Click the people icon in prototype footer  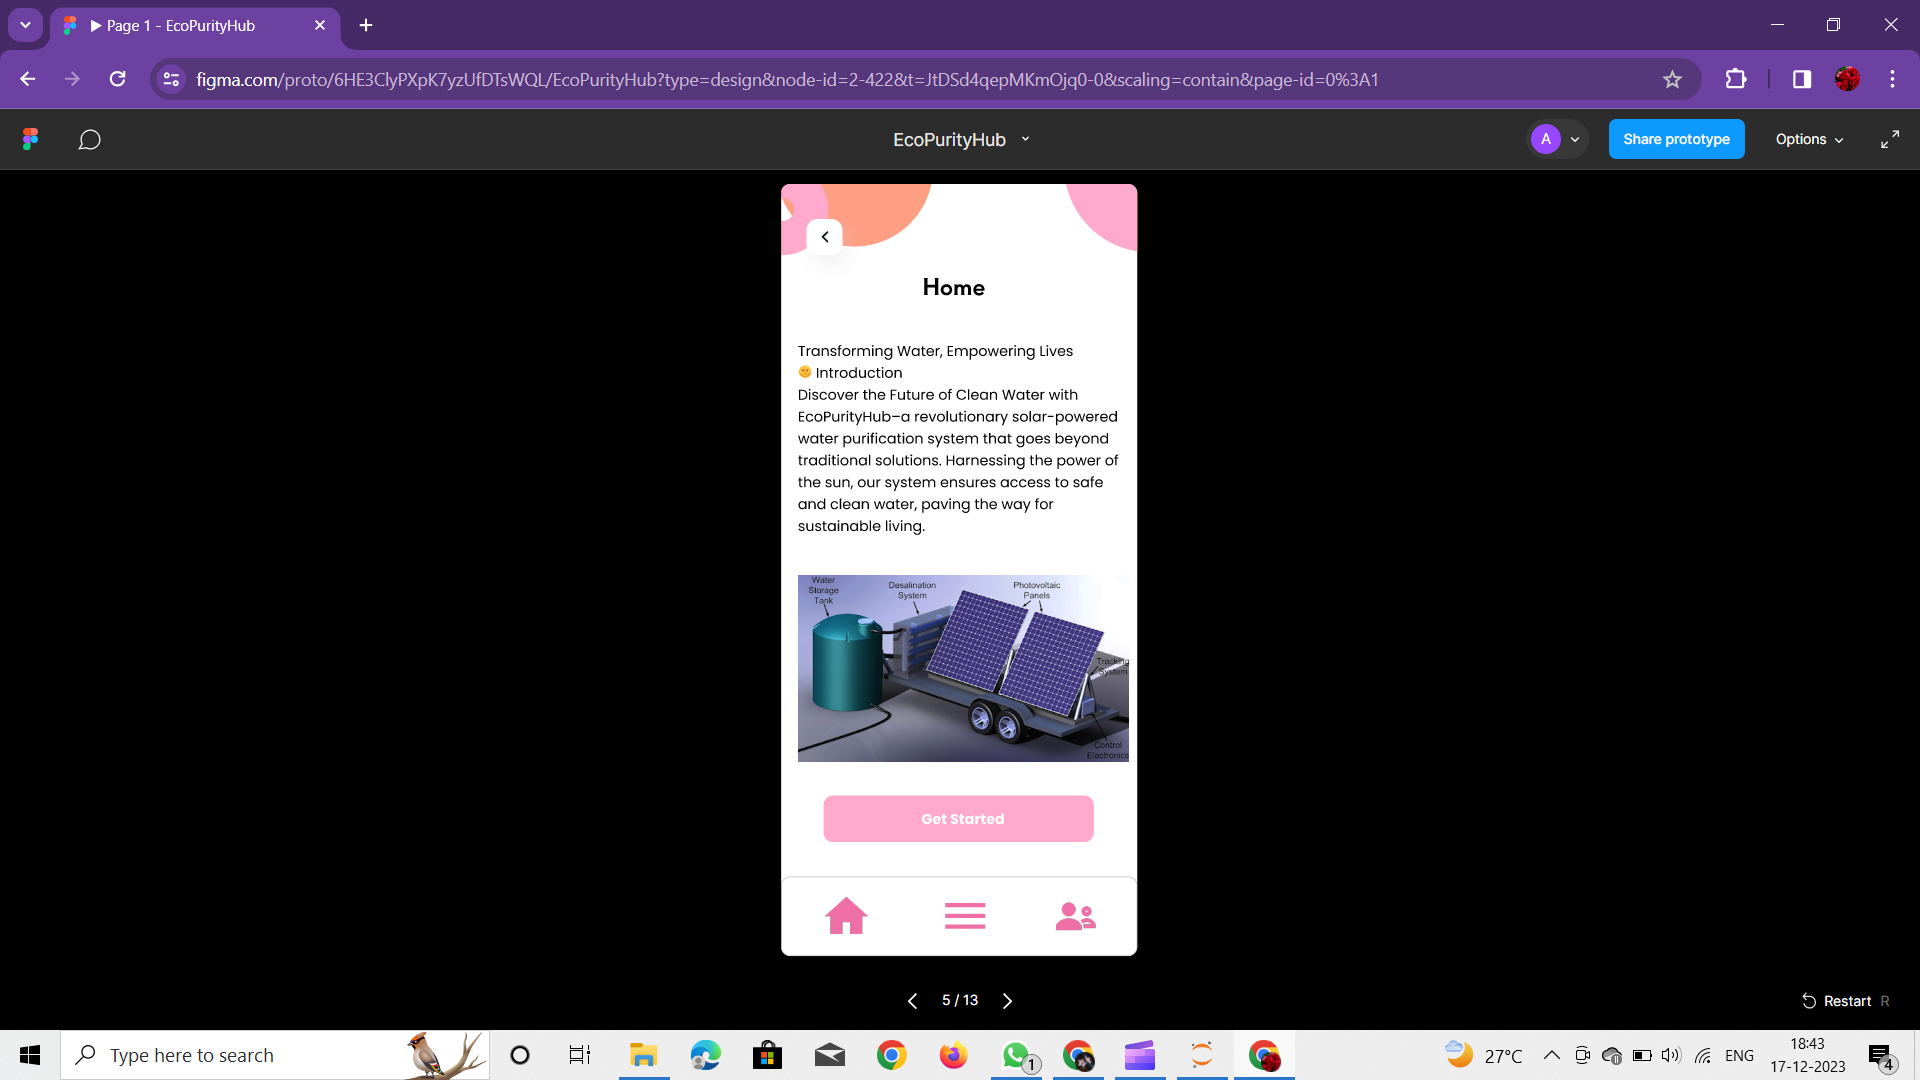1075,915
